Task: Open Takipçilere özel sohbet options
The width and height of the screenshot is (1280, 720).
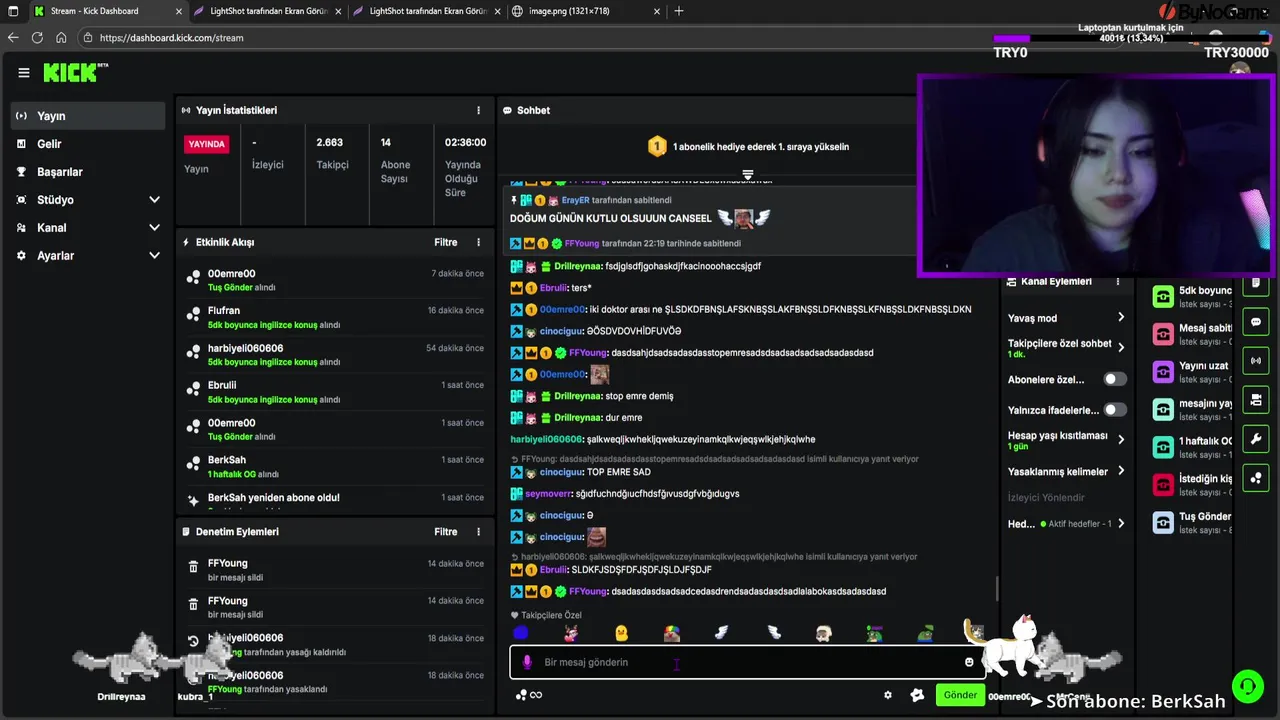Action: (x=1066, y=348)
